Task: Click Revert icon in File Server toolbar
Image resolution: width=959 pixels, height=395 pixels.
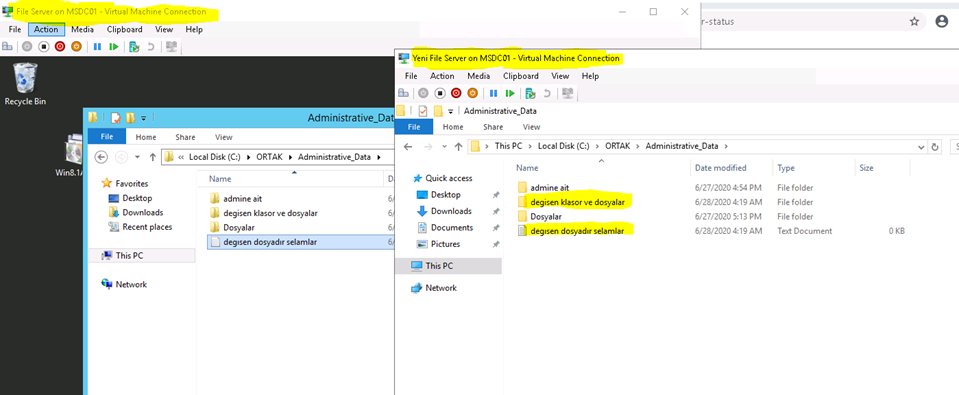Action: point(151,46)
